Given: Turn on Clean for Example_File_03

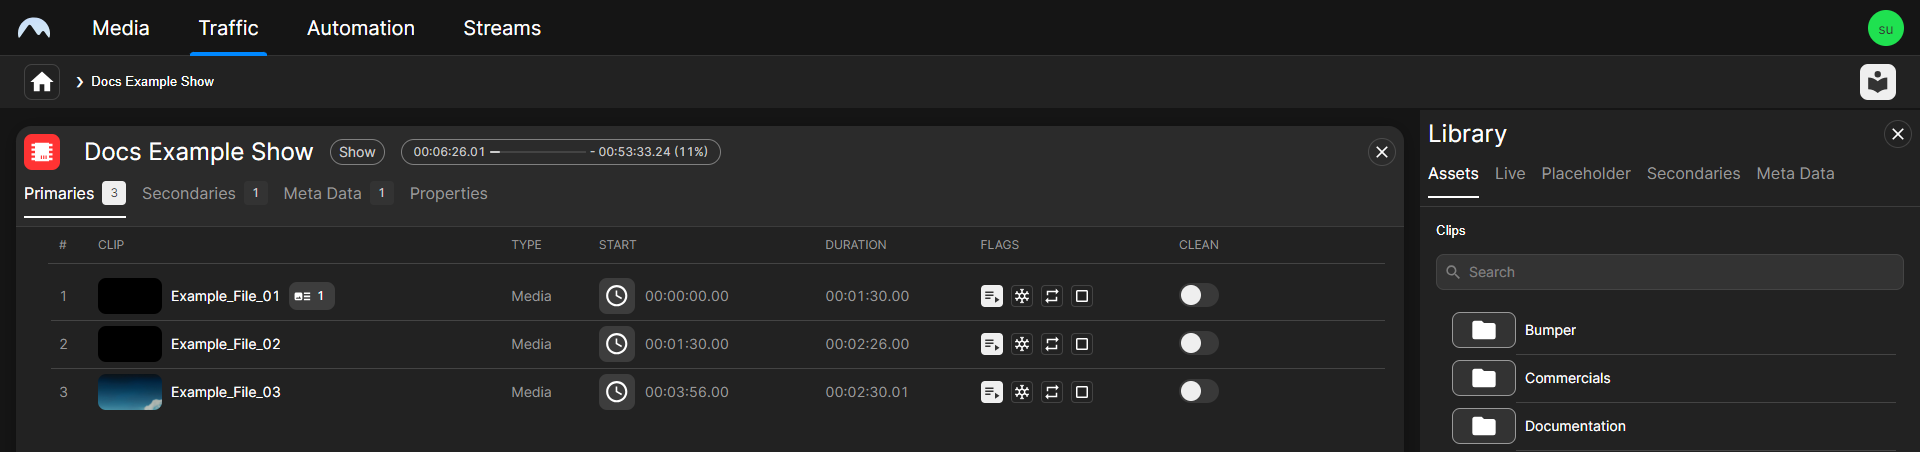Looking at the screenshot, I should 1198,391.
